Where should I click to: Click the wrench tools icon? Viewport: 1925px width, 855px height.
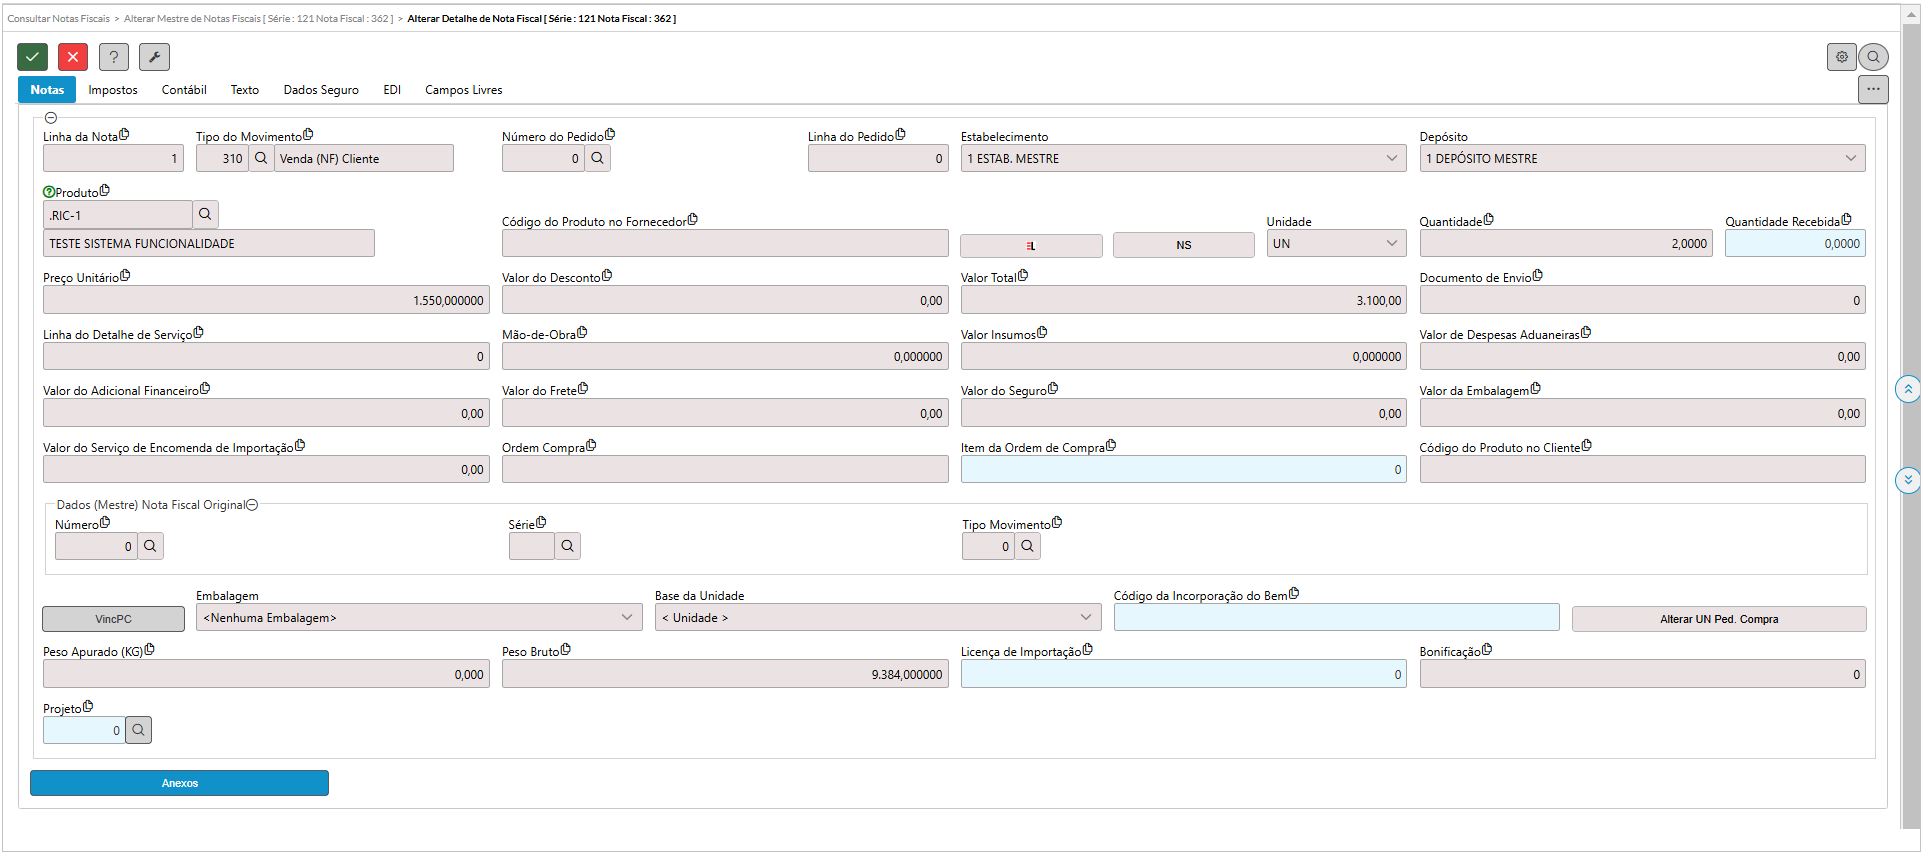click(154, 57)
